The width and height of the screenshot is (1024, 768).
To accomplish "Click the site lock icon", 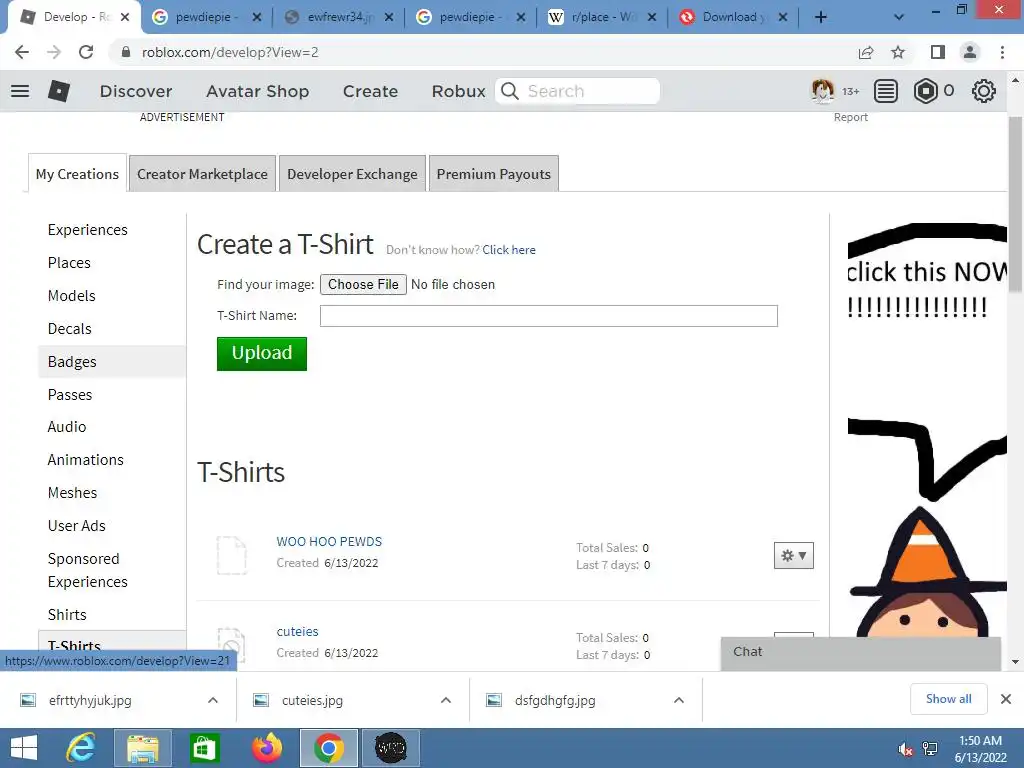I will coord(126,52).
